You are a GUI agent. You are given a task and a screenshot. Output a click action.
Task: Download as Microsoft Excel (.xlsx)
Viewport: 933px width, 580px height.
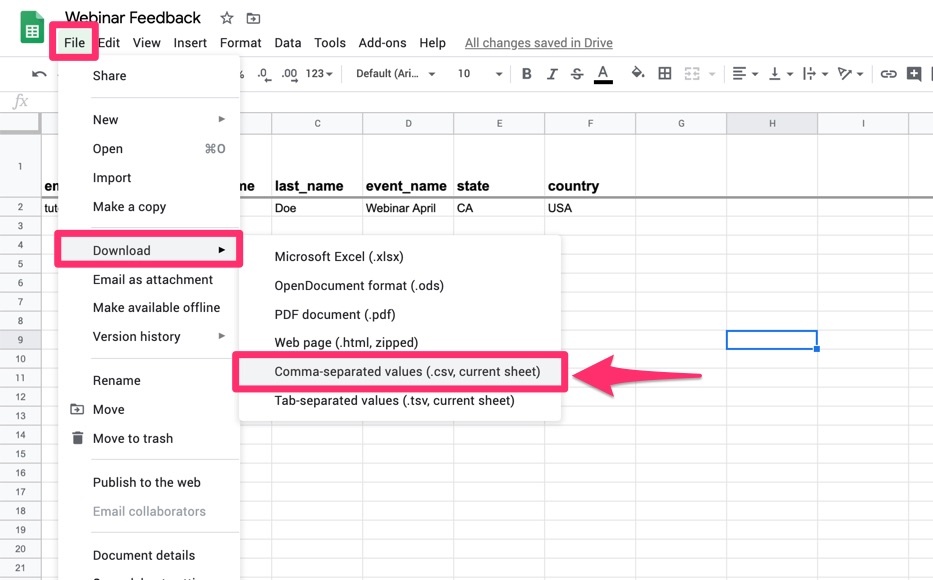tap(400, 257)
